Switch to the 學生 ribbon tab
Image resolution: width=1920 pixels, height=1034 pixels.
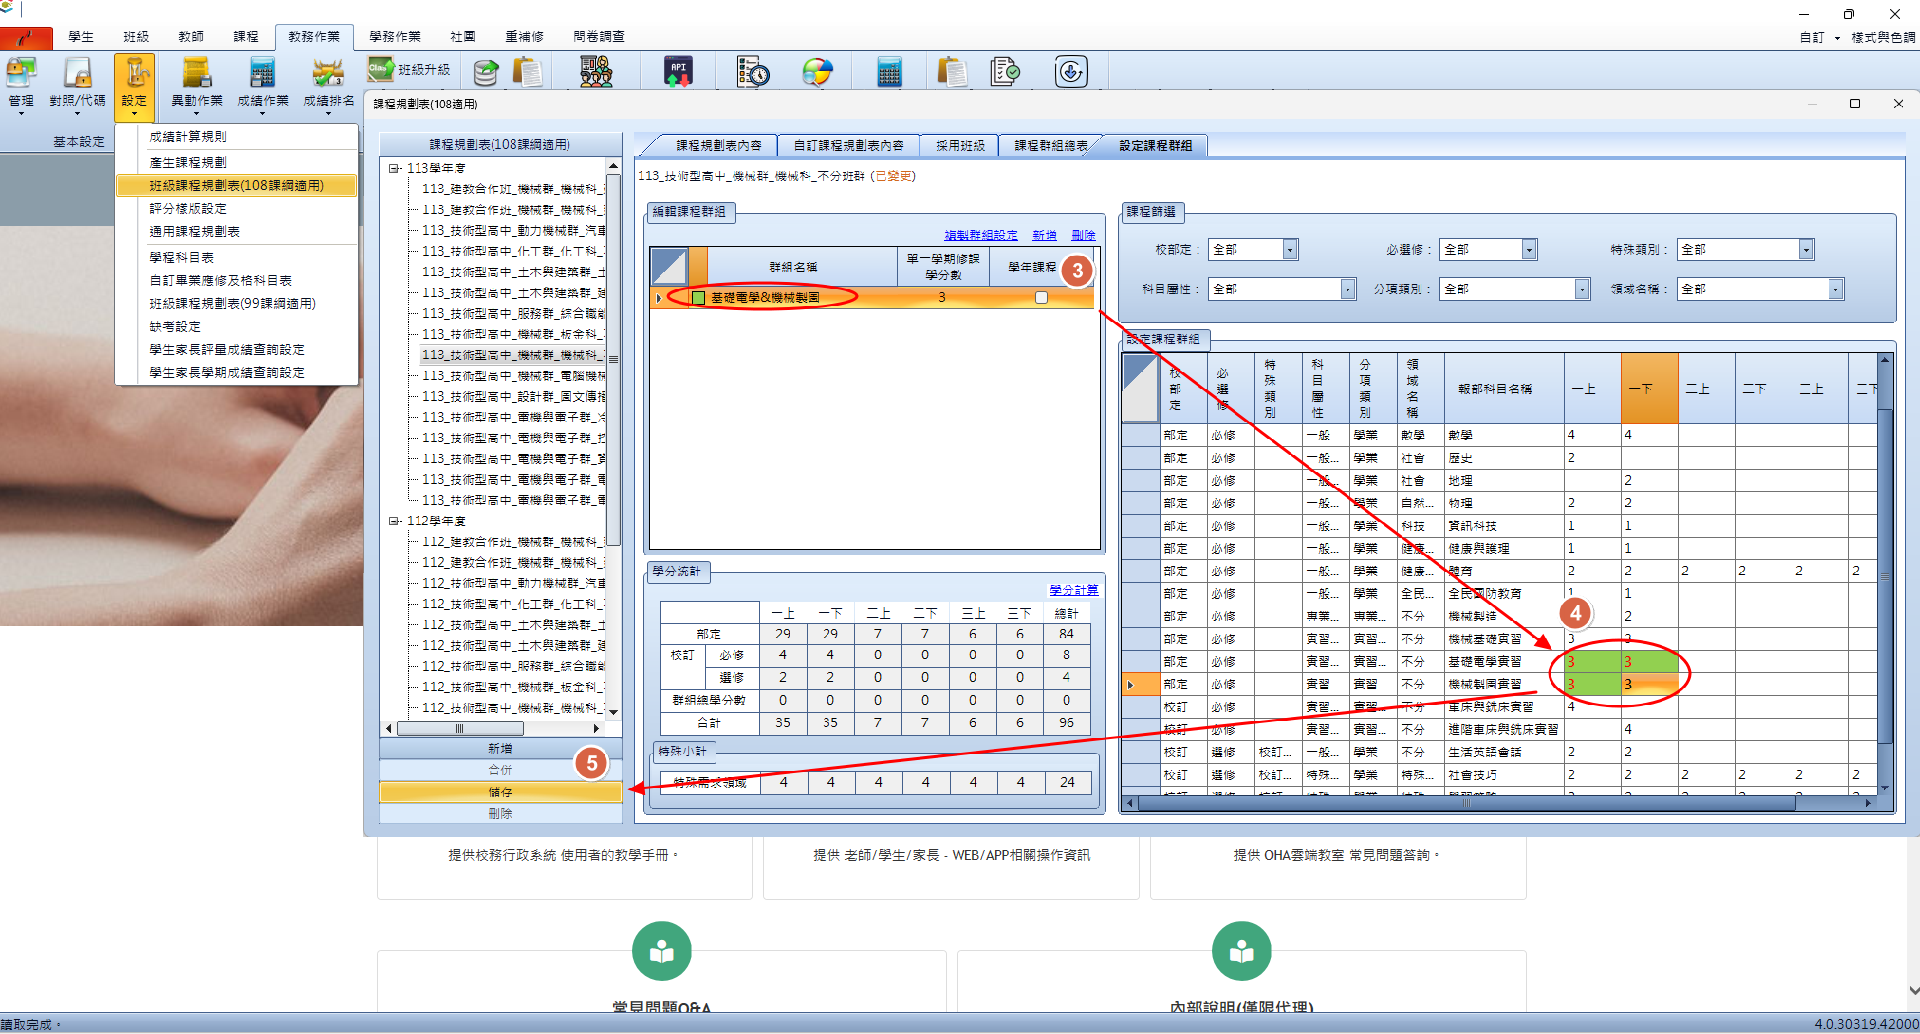pos(81,37)
